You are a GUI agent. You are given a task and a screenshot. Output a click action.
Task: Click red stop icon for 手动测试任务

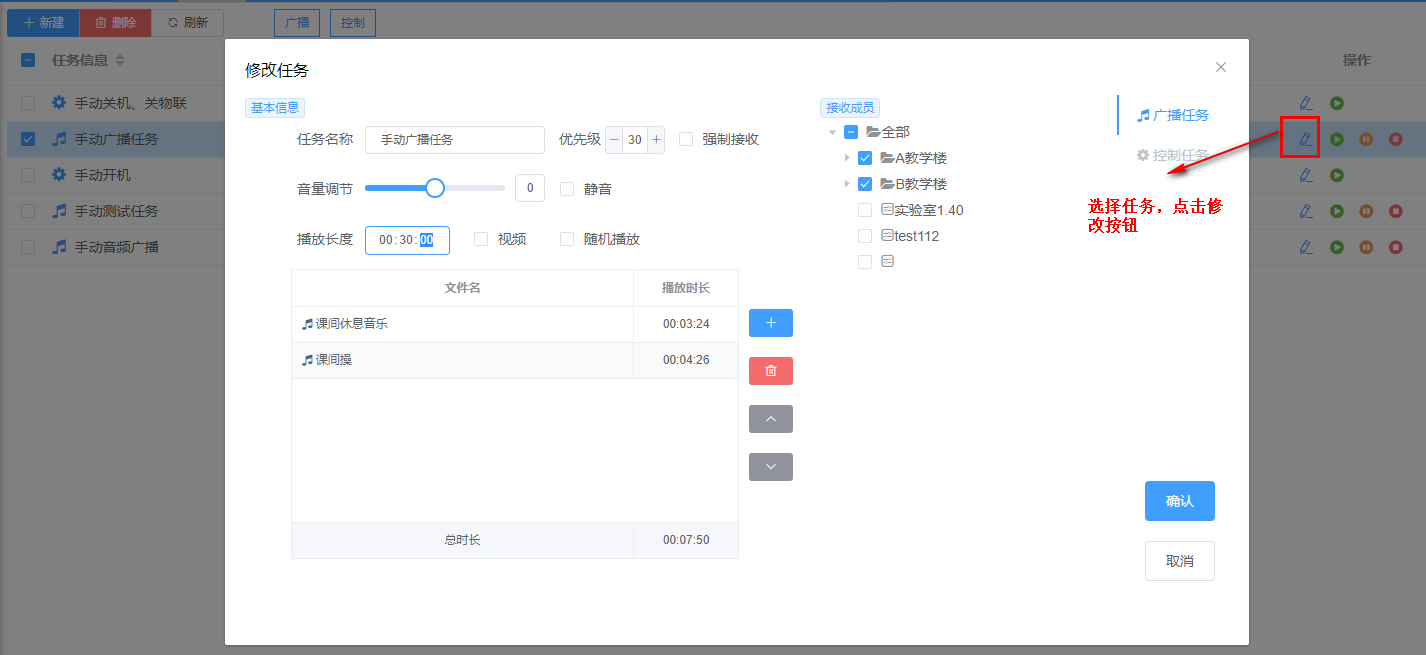1395,211
